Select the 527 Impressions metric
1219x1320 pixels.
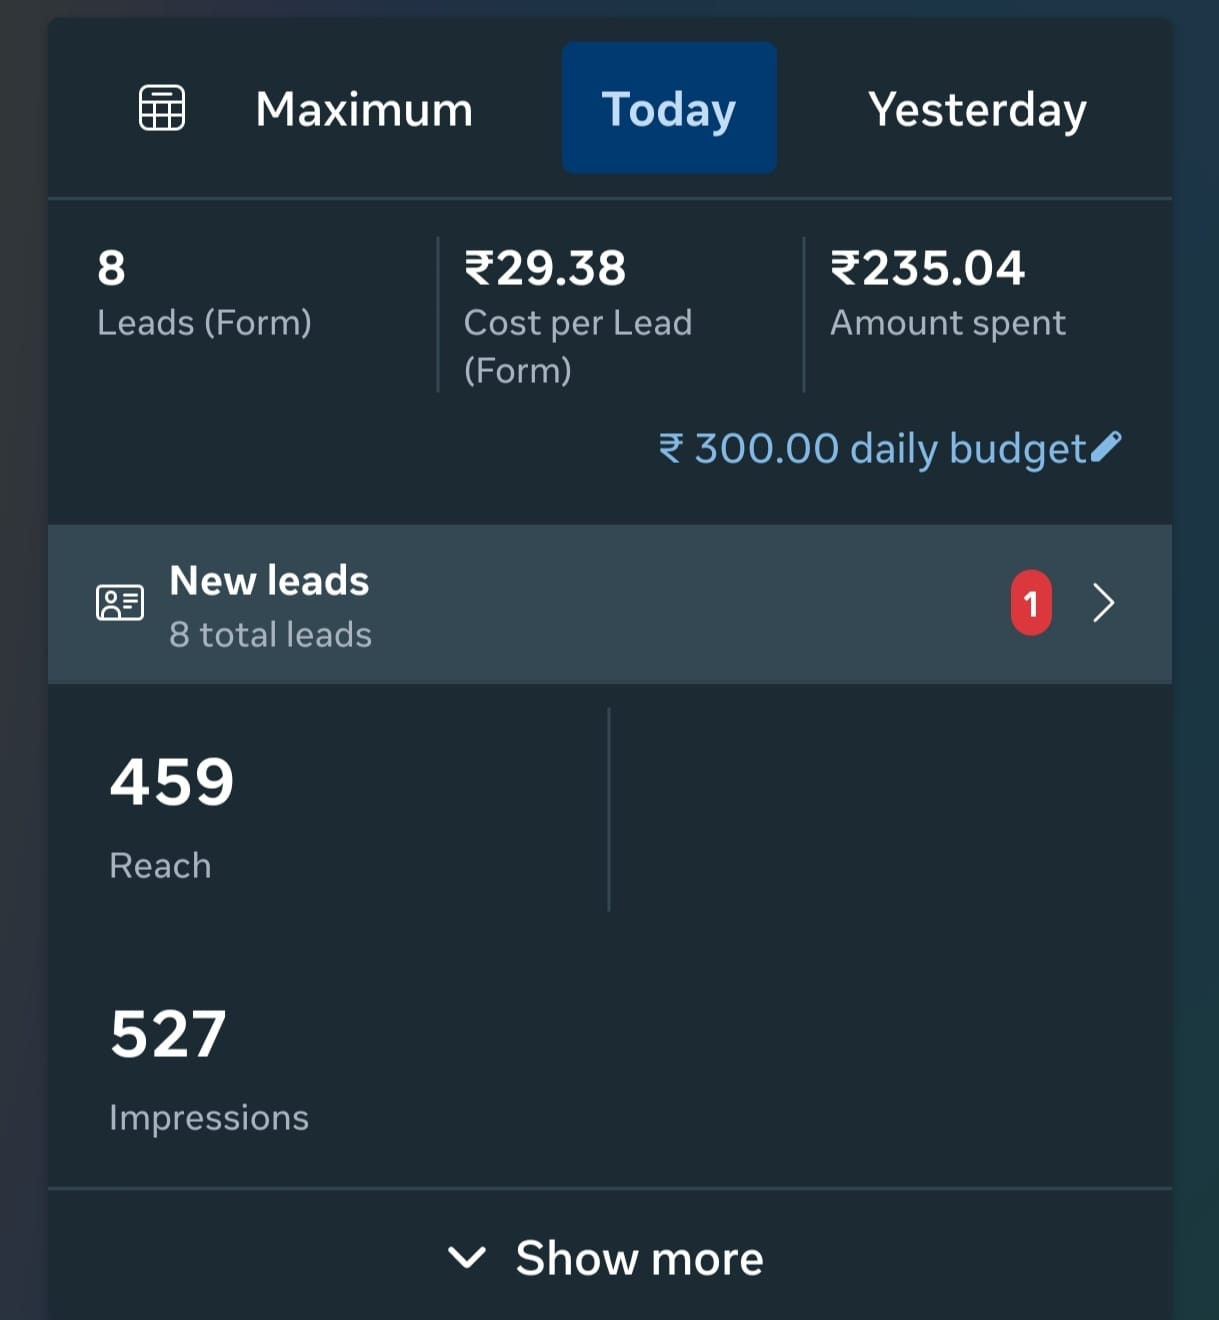click(x=168, y=1034)
